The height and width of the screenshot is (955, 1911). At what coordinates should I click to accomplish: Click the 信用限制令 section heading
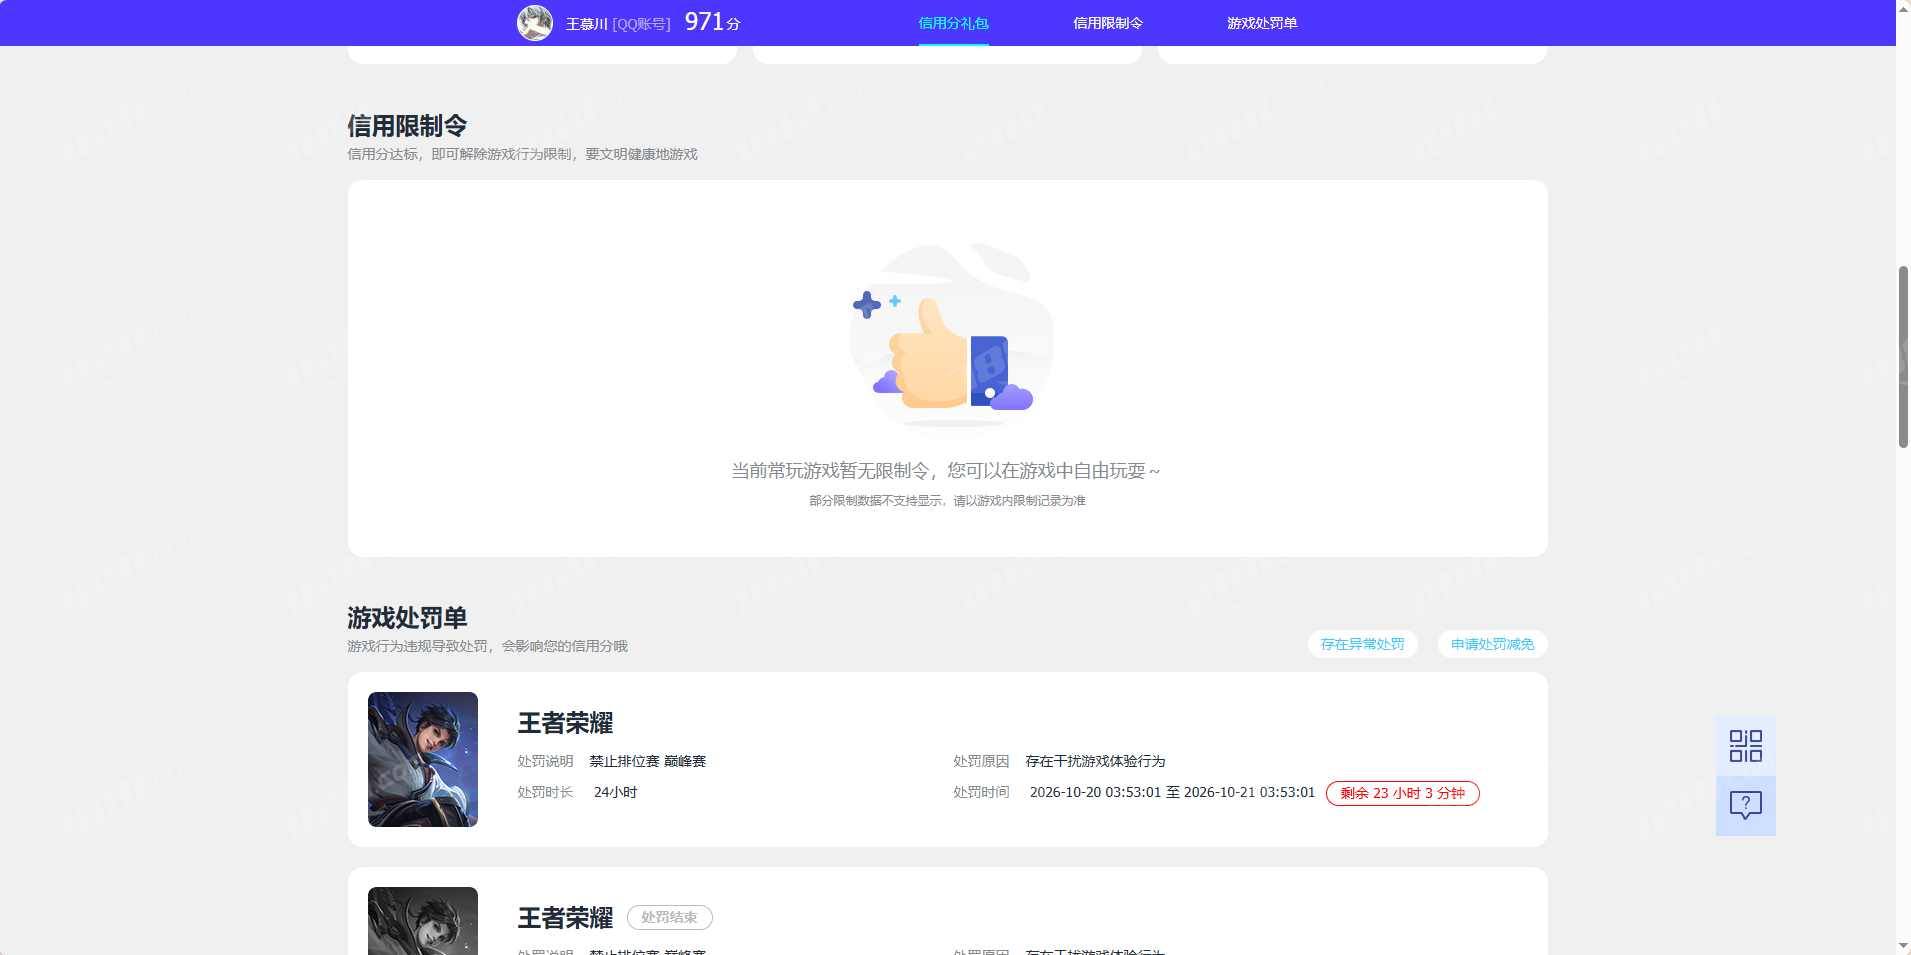(x=407, y=125)
